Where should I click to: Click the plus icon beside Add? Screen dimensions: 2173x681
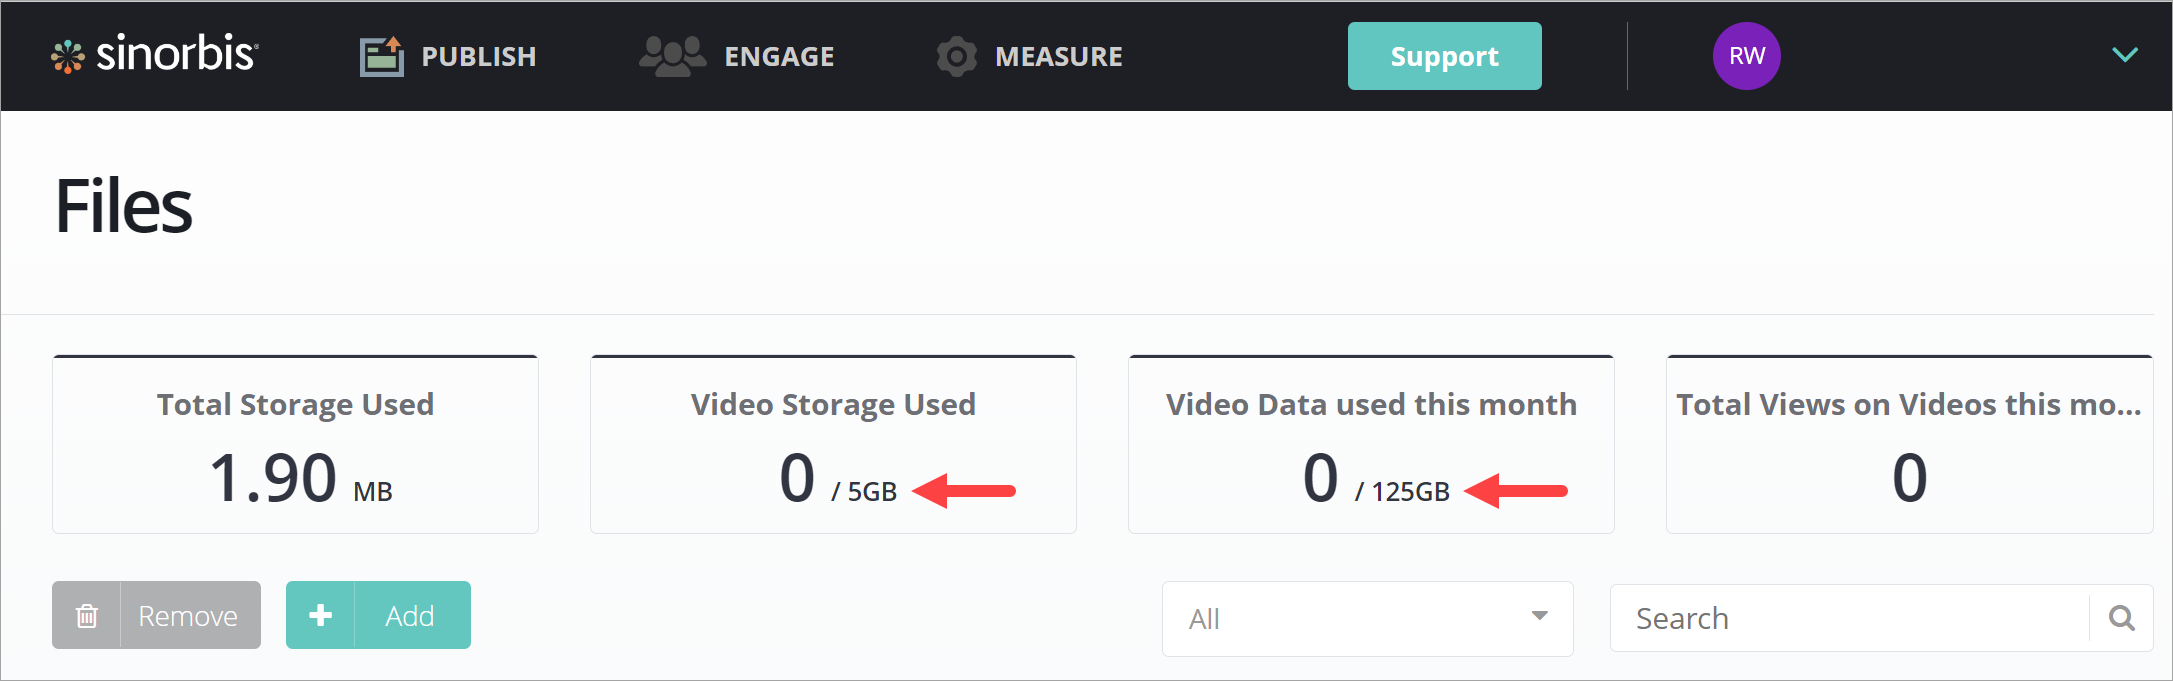[320, 616]
